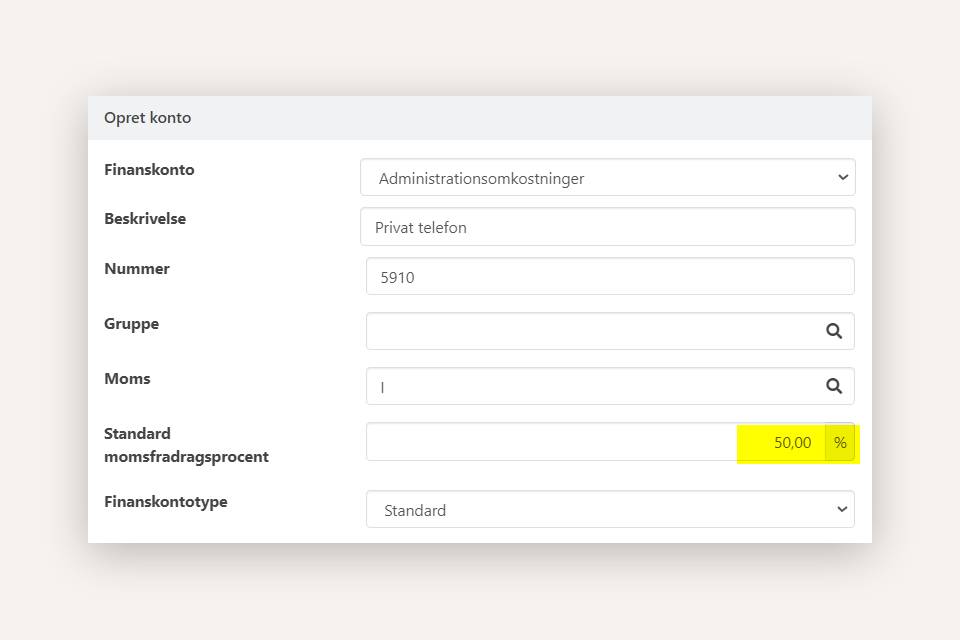Click the Gruppe search magnifier icon

point(833,331)
